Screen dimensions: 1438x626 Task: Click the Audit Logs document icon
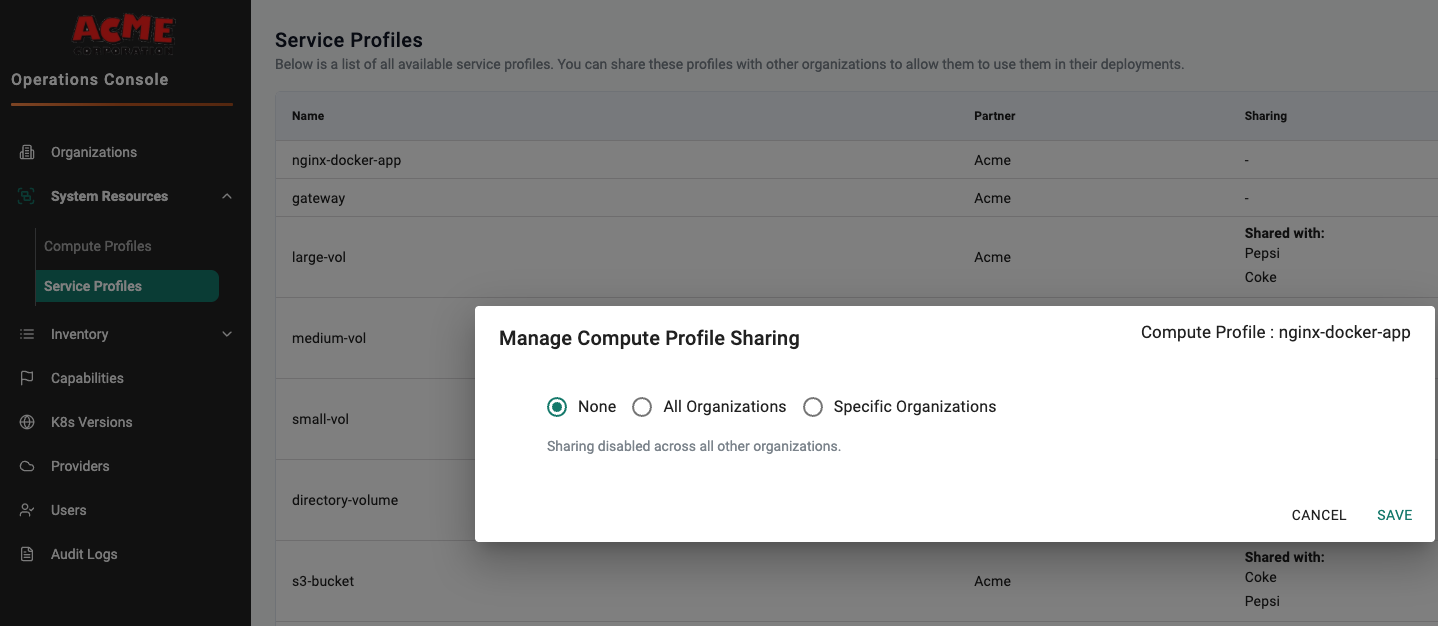click(27, 554)
